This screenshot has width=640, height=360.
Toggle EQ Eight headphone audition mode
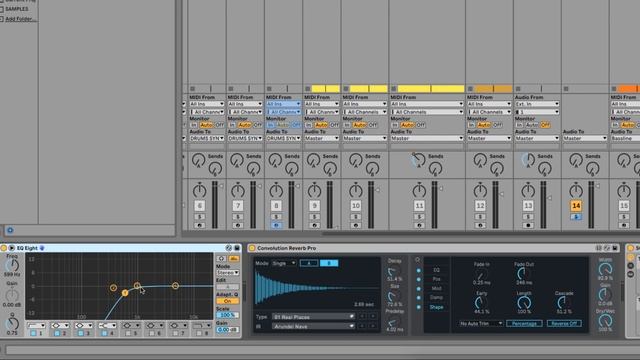[x=221, y=259]
